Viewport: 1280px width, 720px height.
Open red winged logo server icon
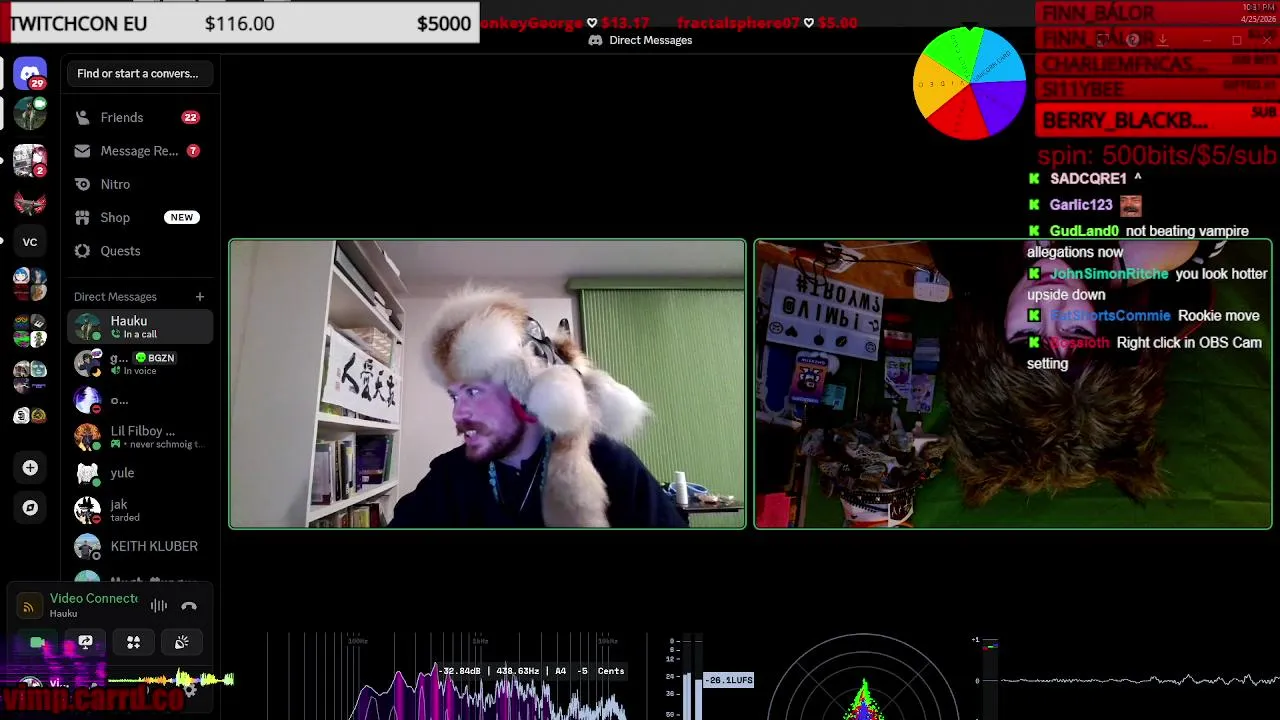(x=30, y=203)
